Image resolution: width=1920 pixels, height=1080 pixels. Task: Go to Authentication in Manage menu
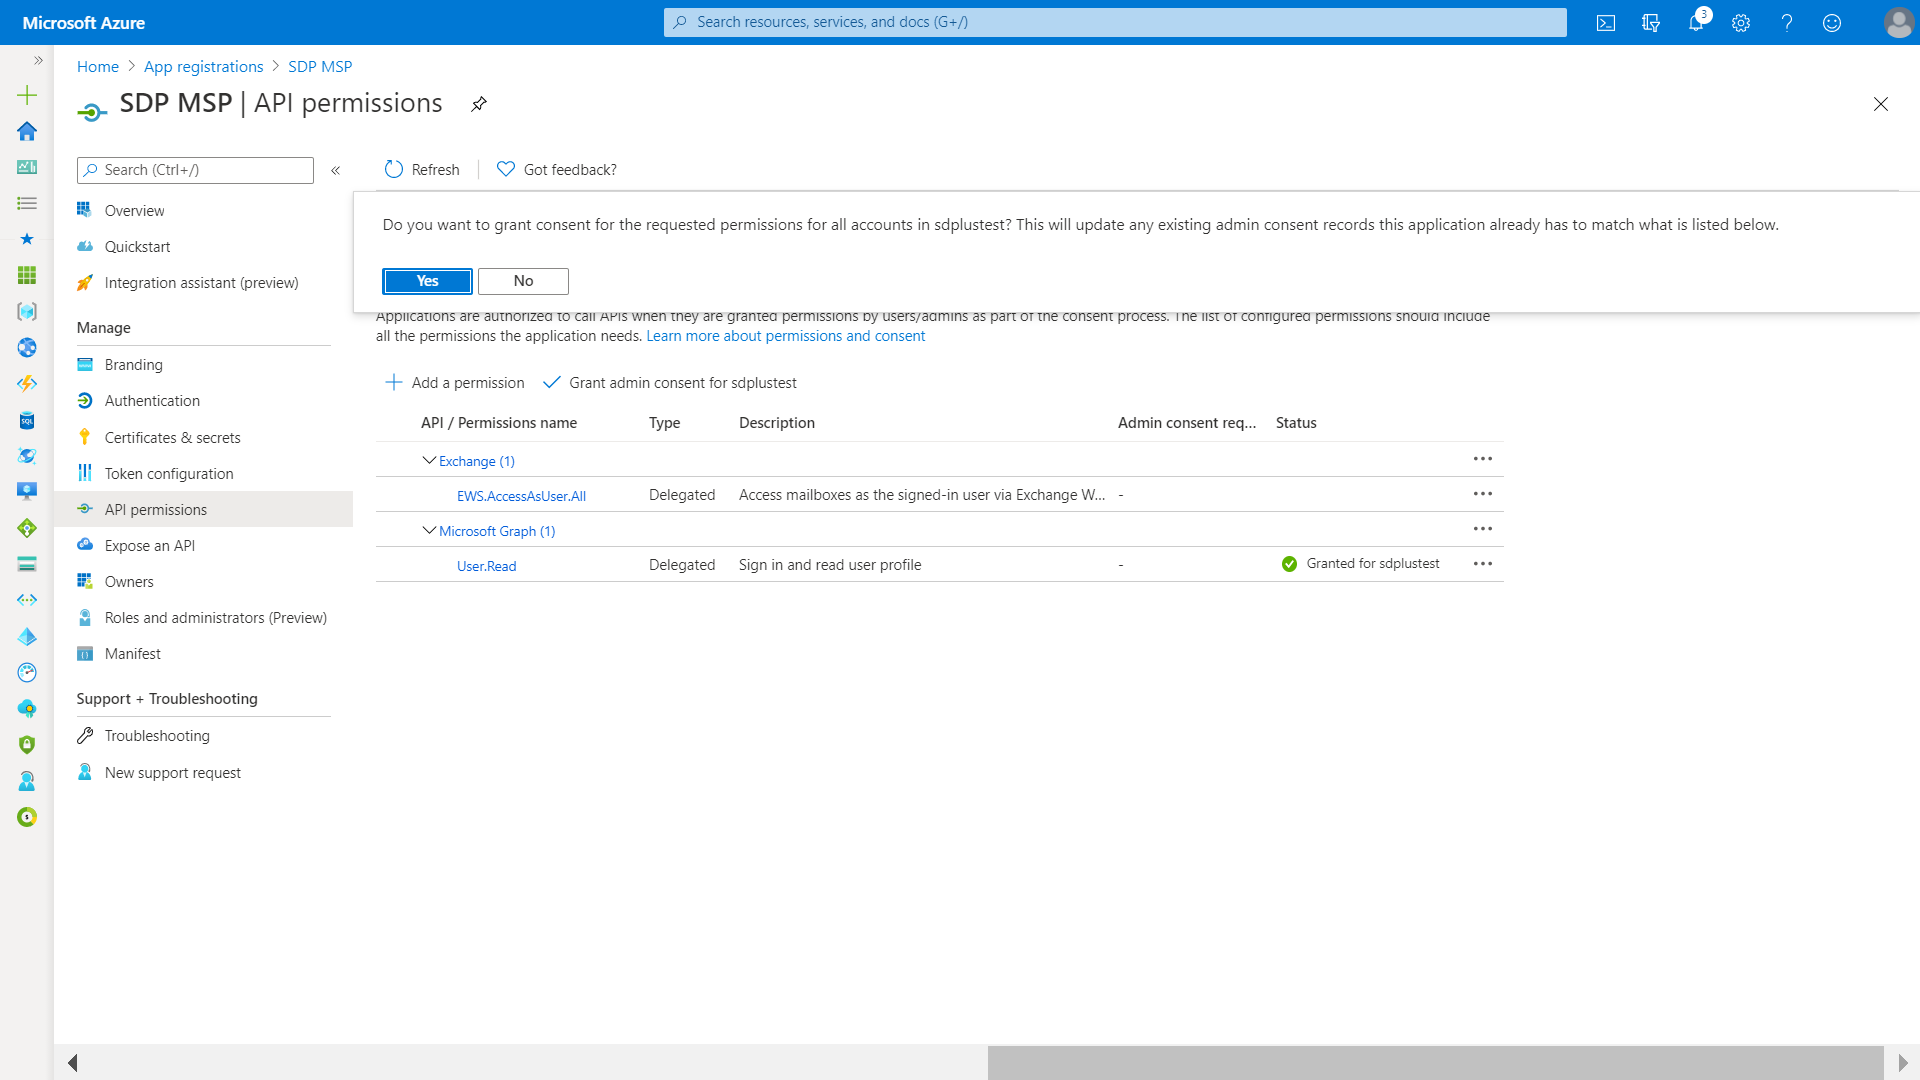152,401
